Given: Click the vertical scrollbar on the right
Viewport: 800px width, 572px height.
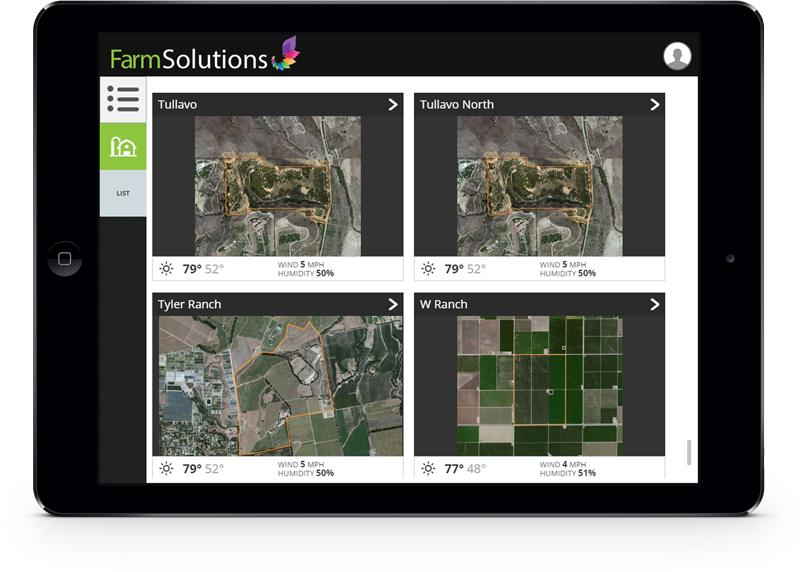Looking at the screenshot, I should click(688, 452).
